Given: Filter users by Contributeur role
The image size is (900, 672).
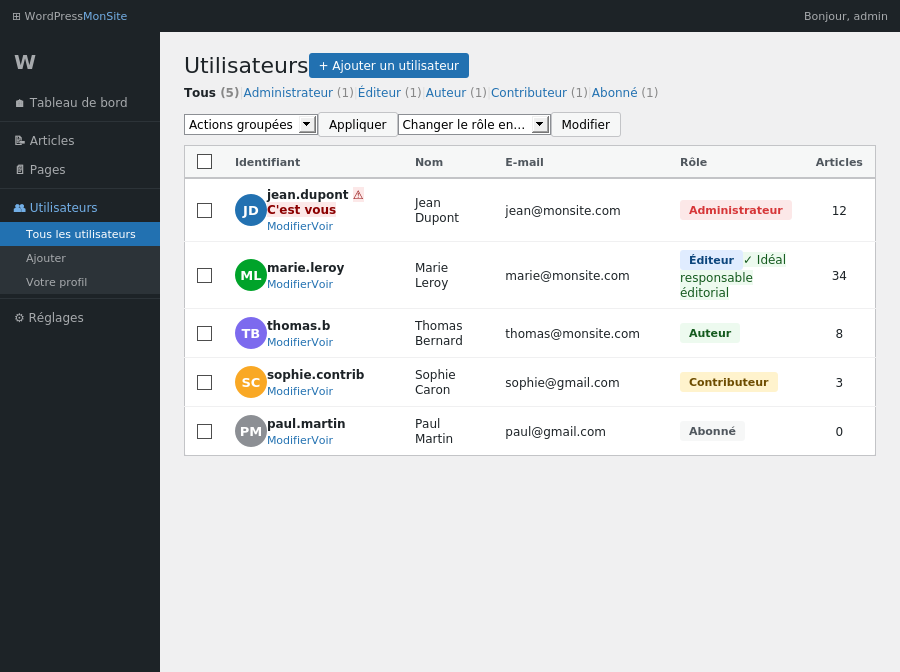Looking at the screenshot, I should 529,92.
